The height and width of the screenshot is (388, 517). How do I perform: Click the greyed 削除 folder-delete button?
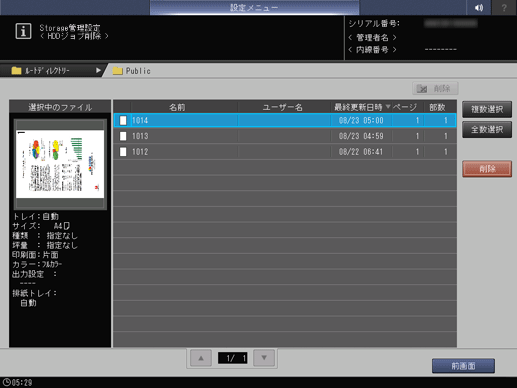click(x=435, y=89)
